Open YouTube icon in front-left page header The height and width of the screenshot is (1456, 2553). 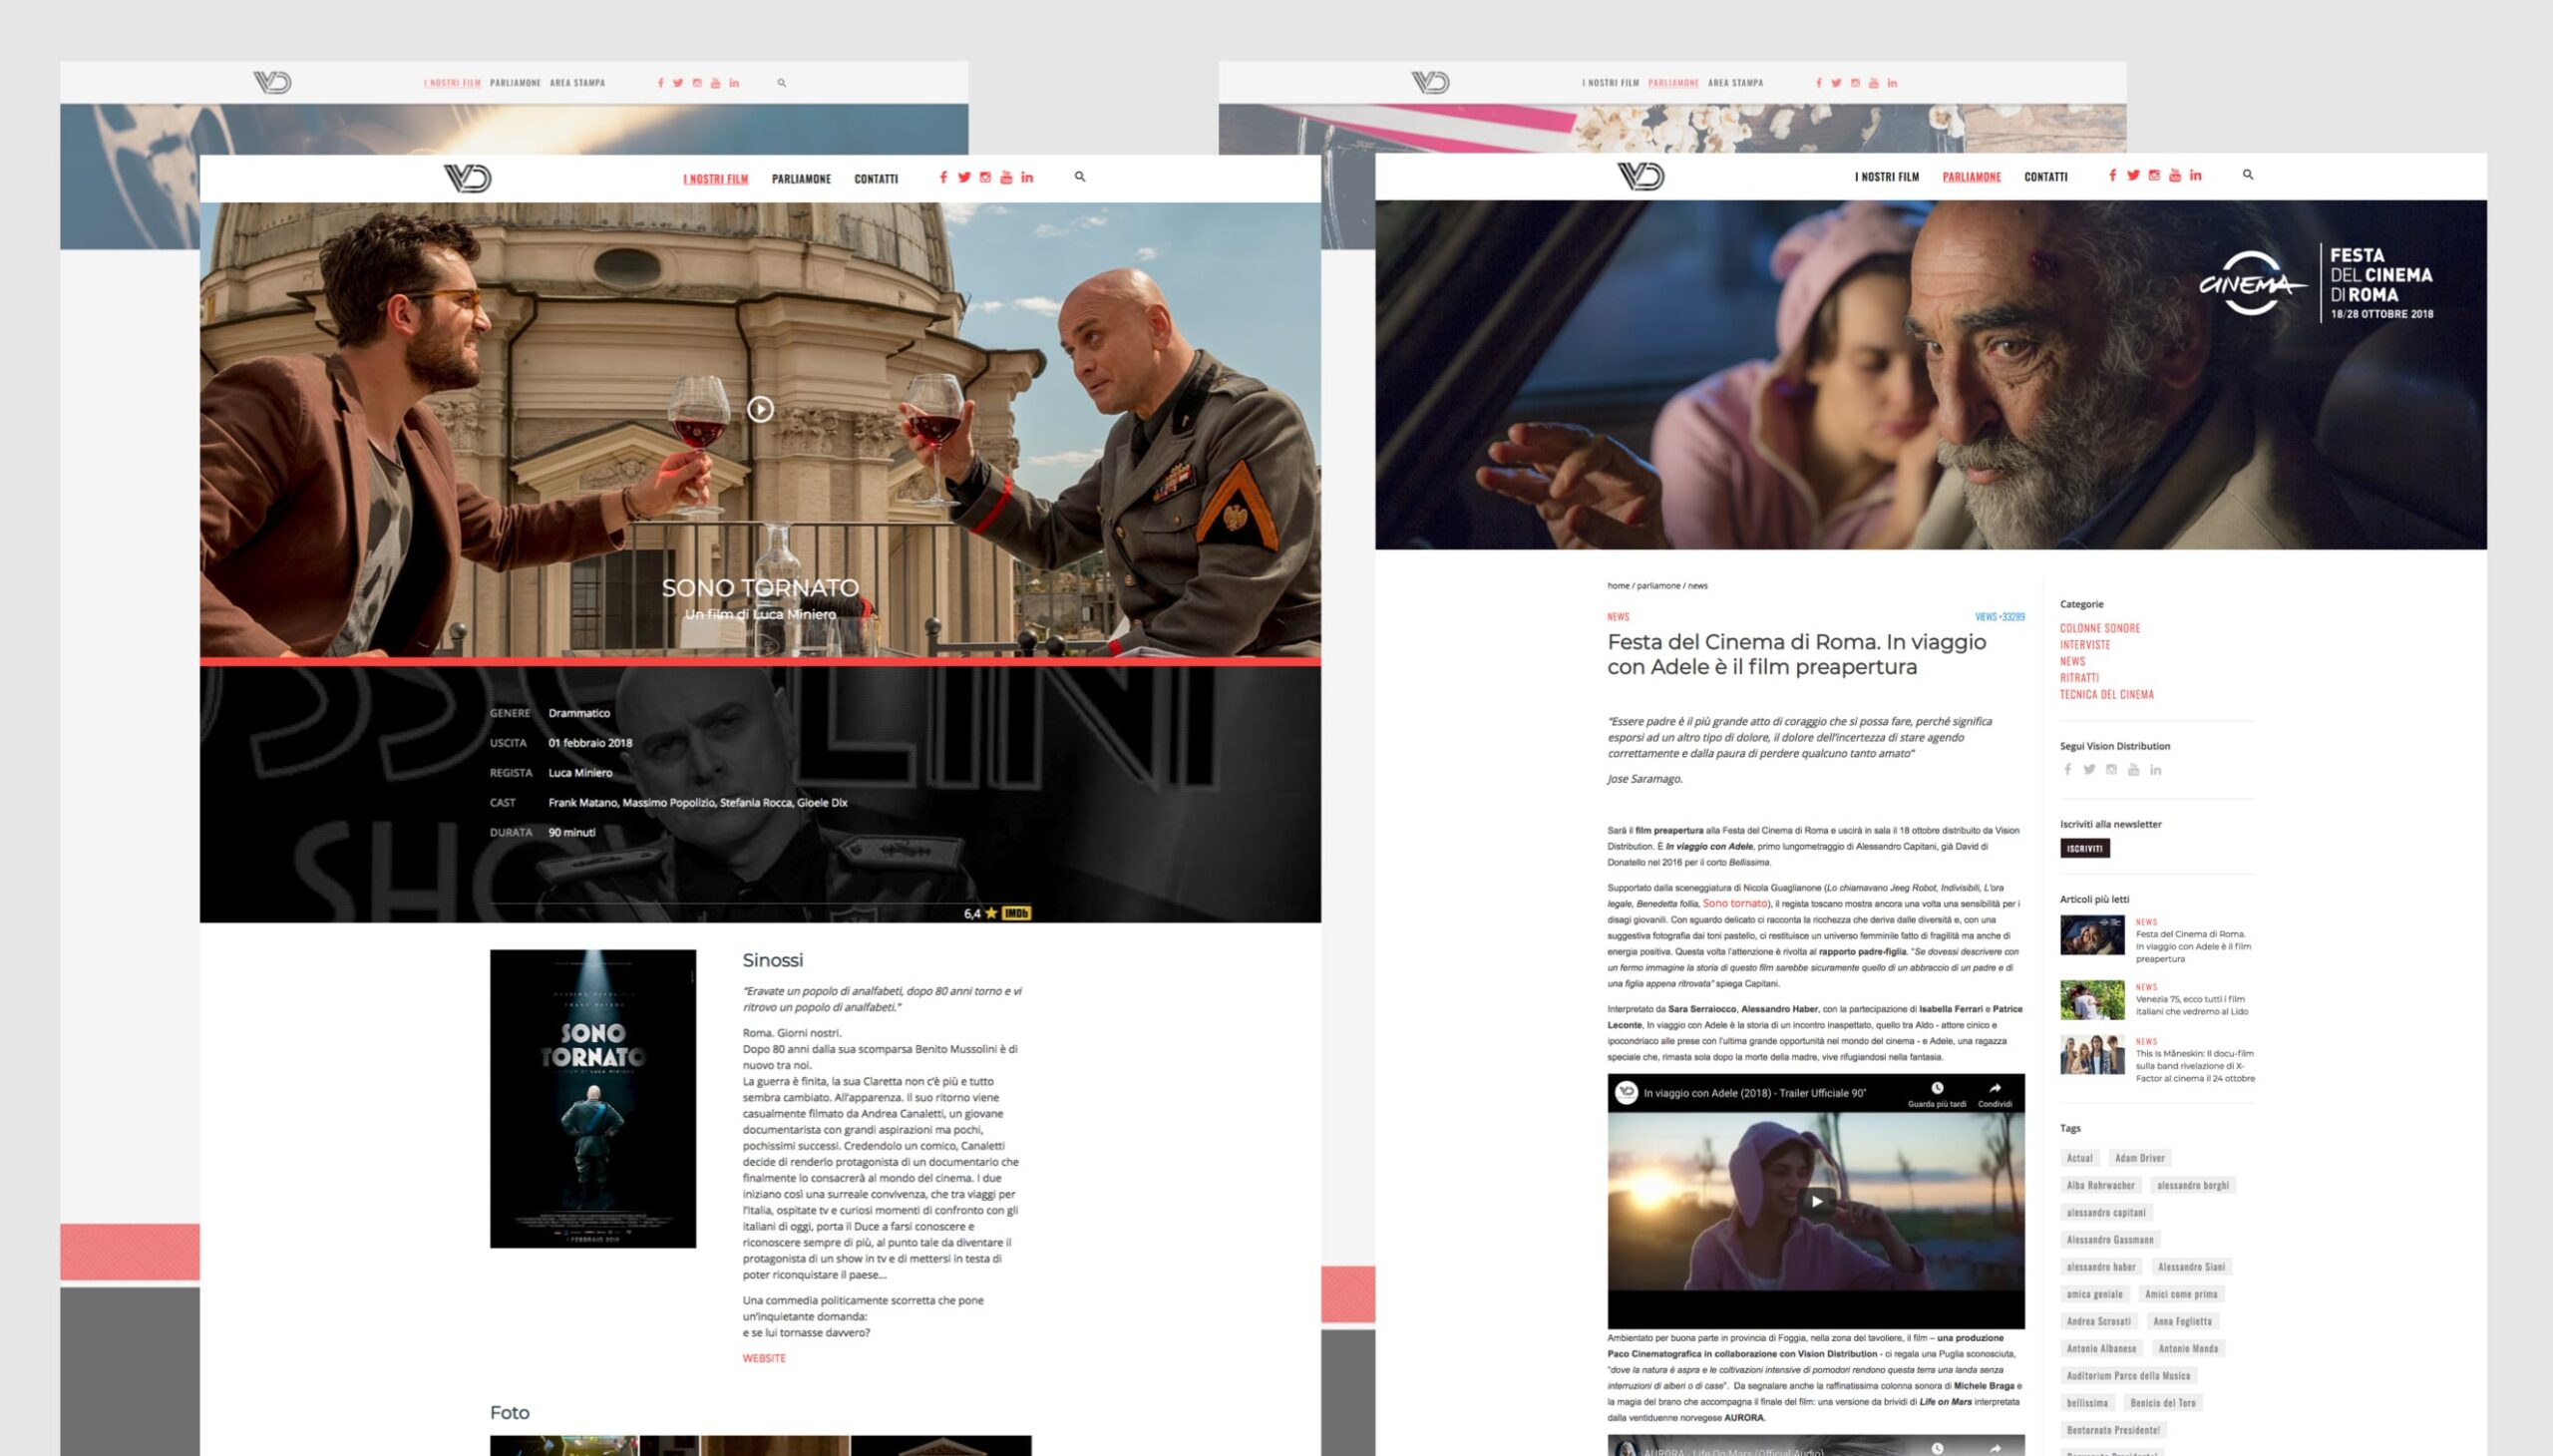point(1006,177)
